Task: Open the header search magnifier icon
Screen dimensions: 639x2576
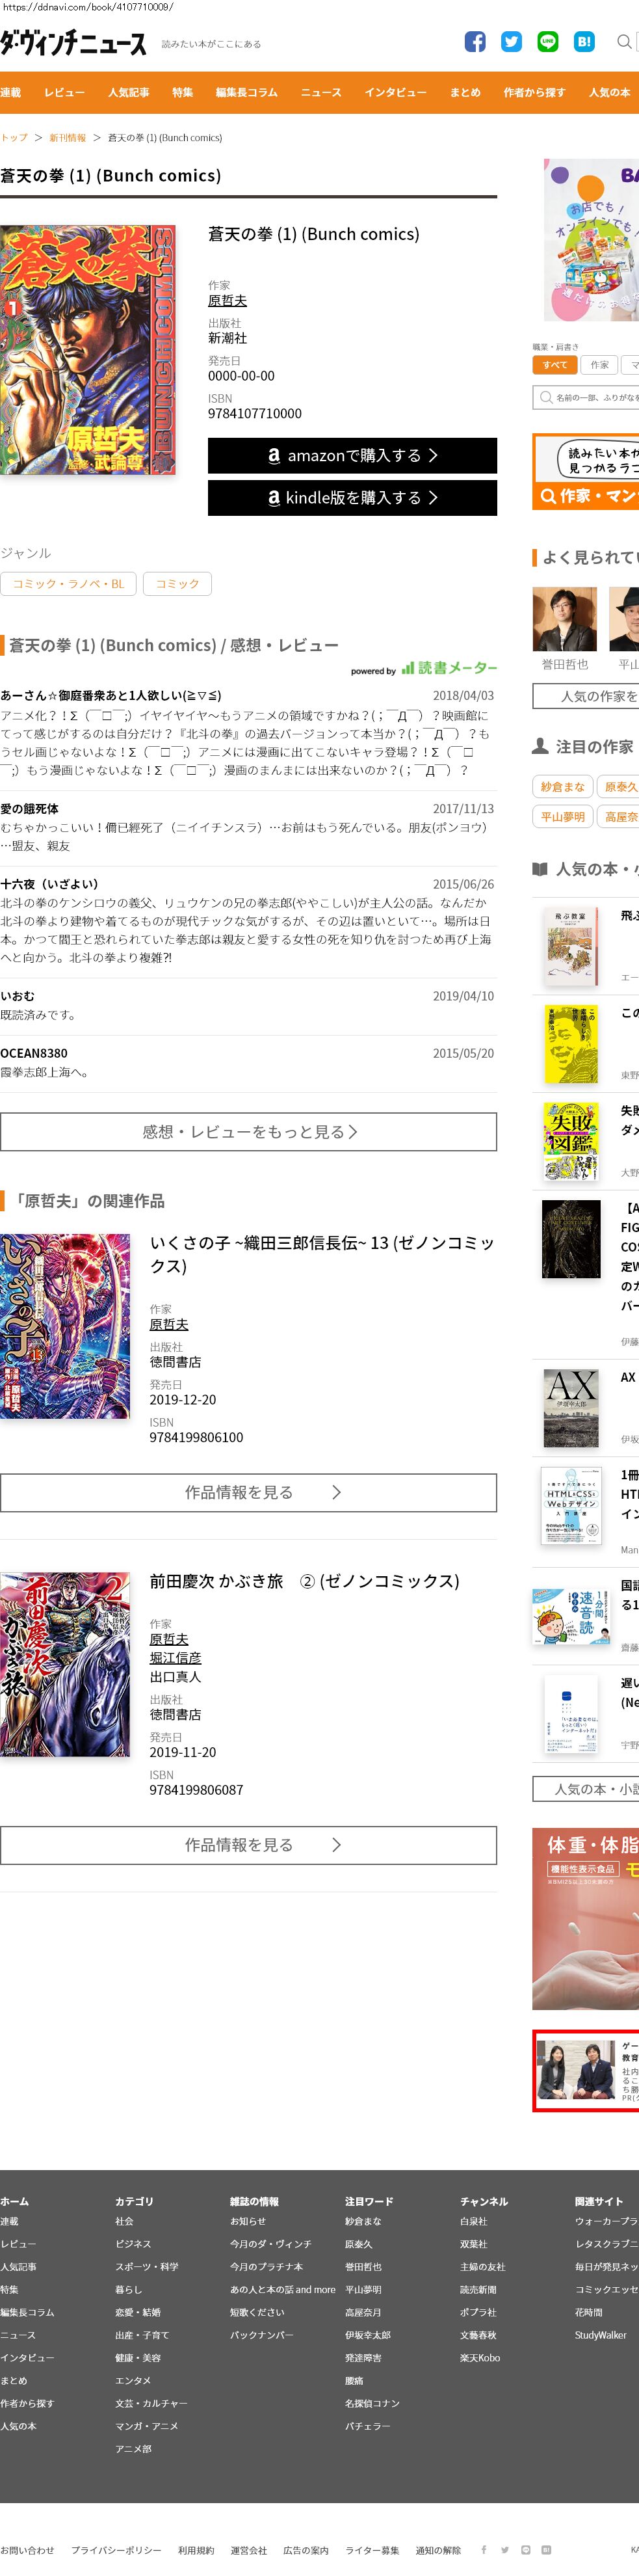Action: click(x=624, y=42)
